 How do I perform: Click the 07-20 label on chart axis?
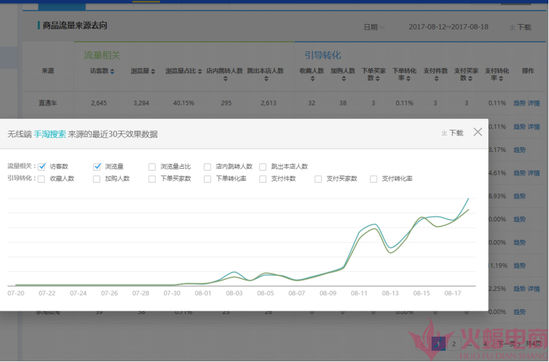click(16, 293)
